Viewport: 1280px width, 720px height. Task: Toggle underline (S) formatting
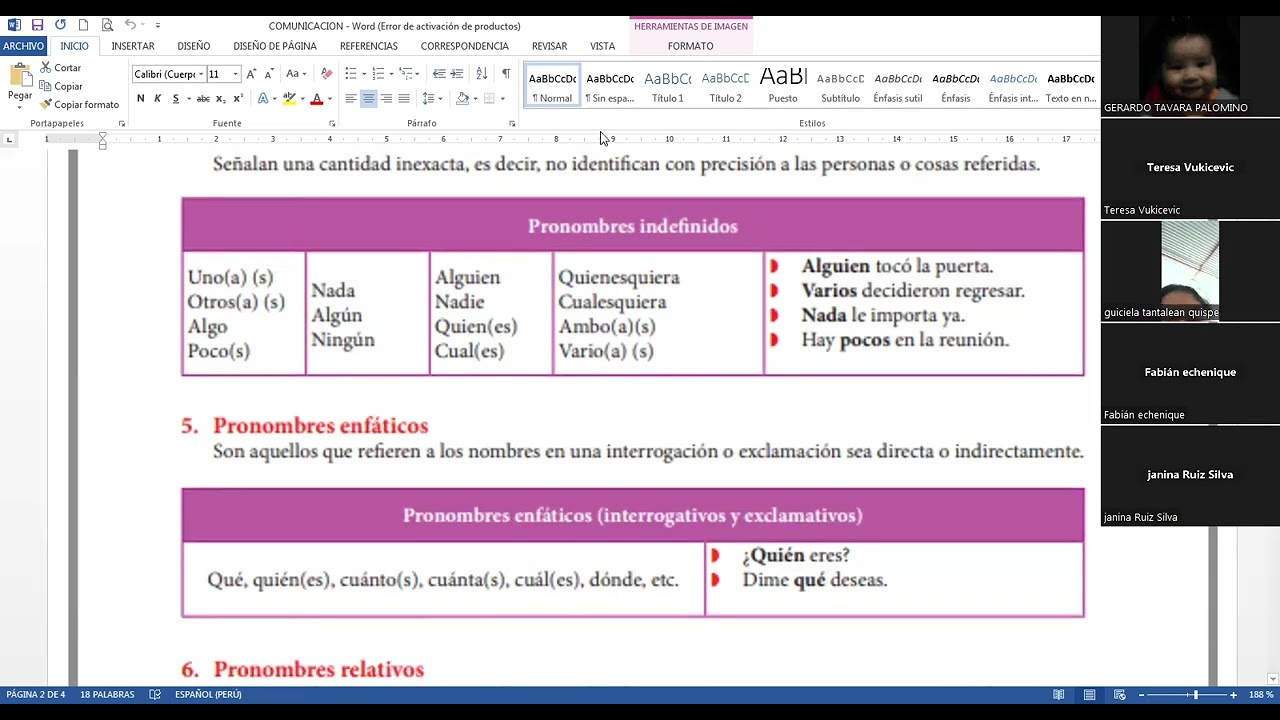click(x=175, y=98)
